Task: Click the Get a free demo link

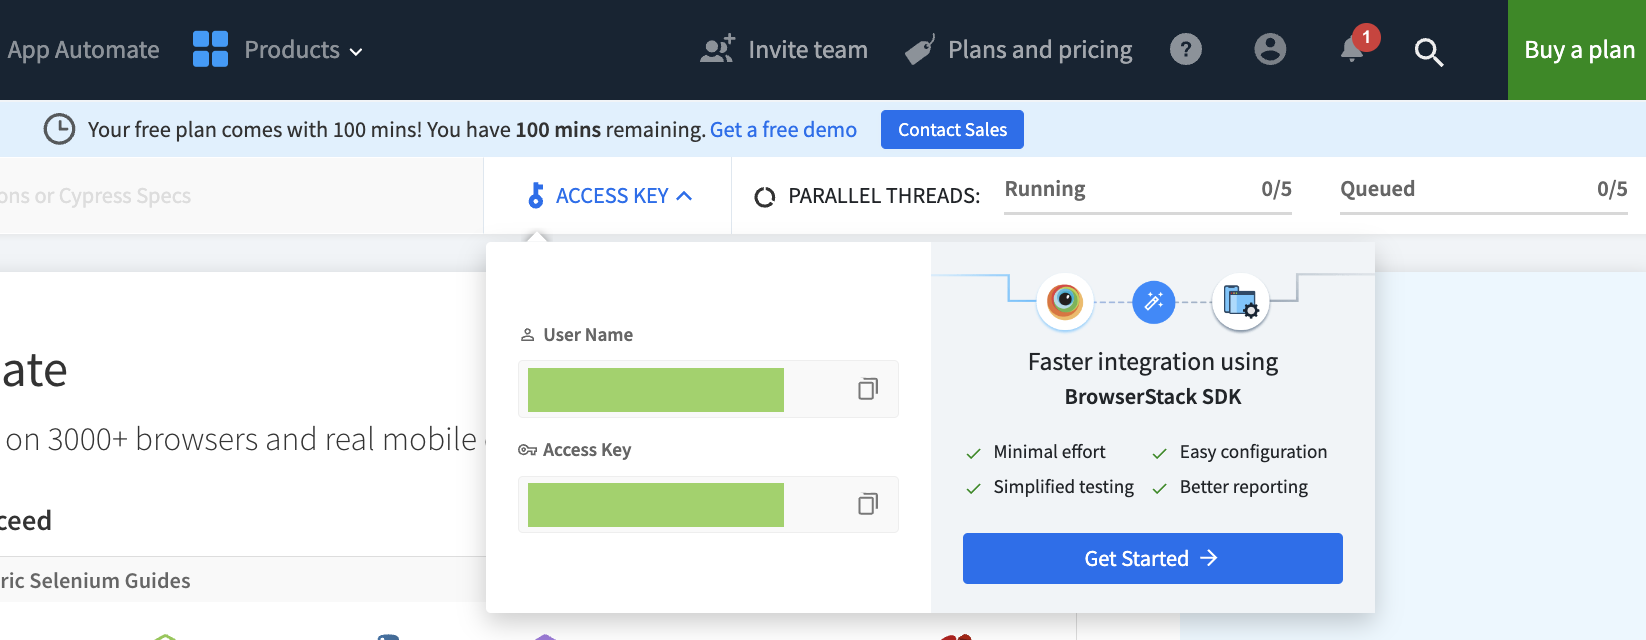Action: point(783,130)
